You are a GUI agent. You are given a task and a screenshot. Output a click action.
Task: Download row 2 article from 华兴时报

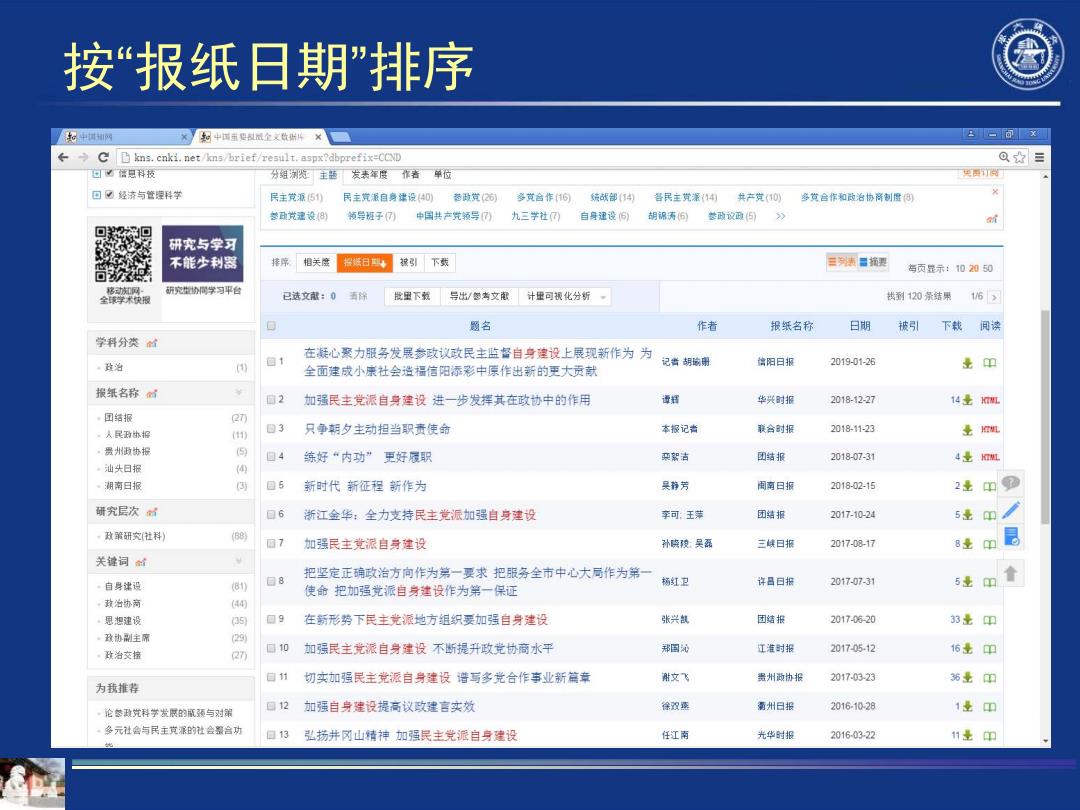click(968, 400)
